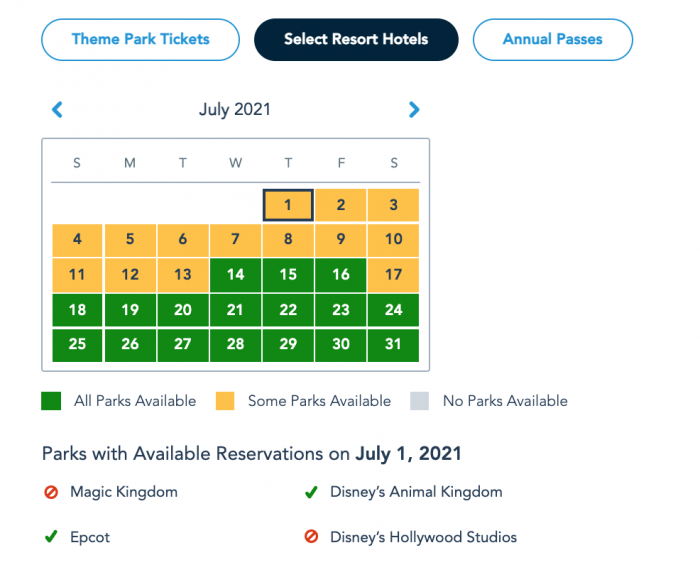Viewport: 700px width, 572px height.
Task: Select July 1 on the calendar
Action: pyautogui.click(x=288, y=205)
